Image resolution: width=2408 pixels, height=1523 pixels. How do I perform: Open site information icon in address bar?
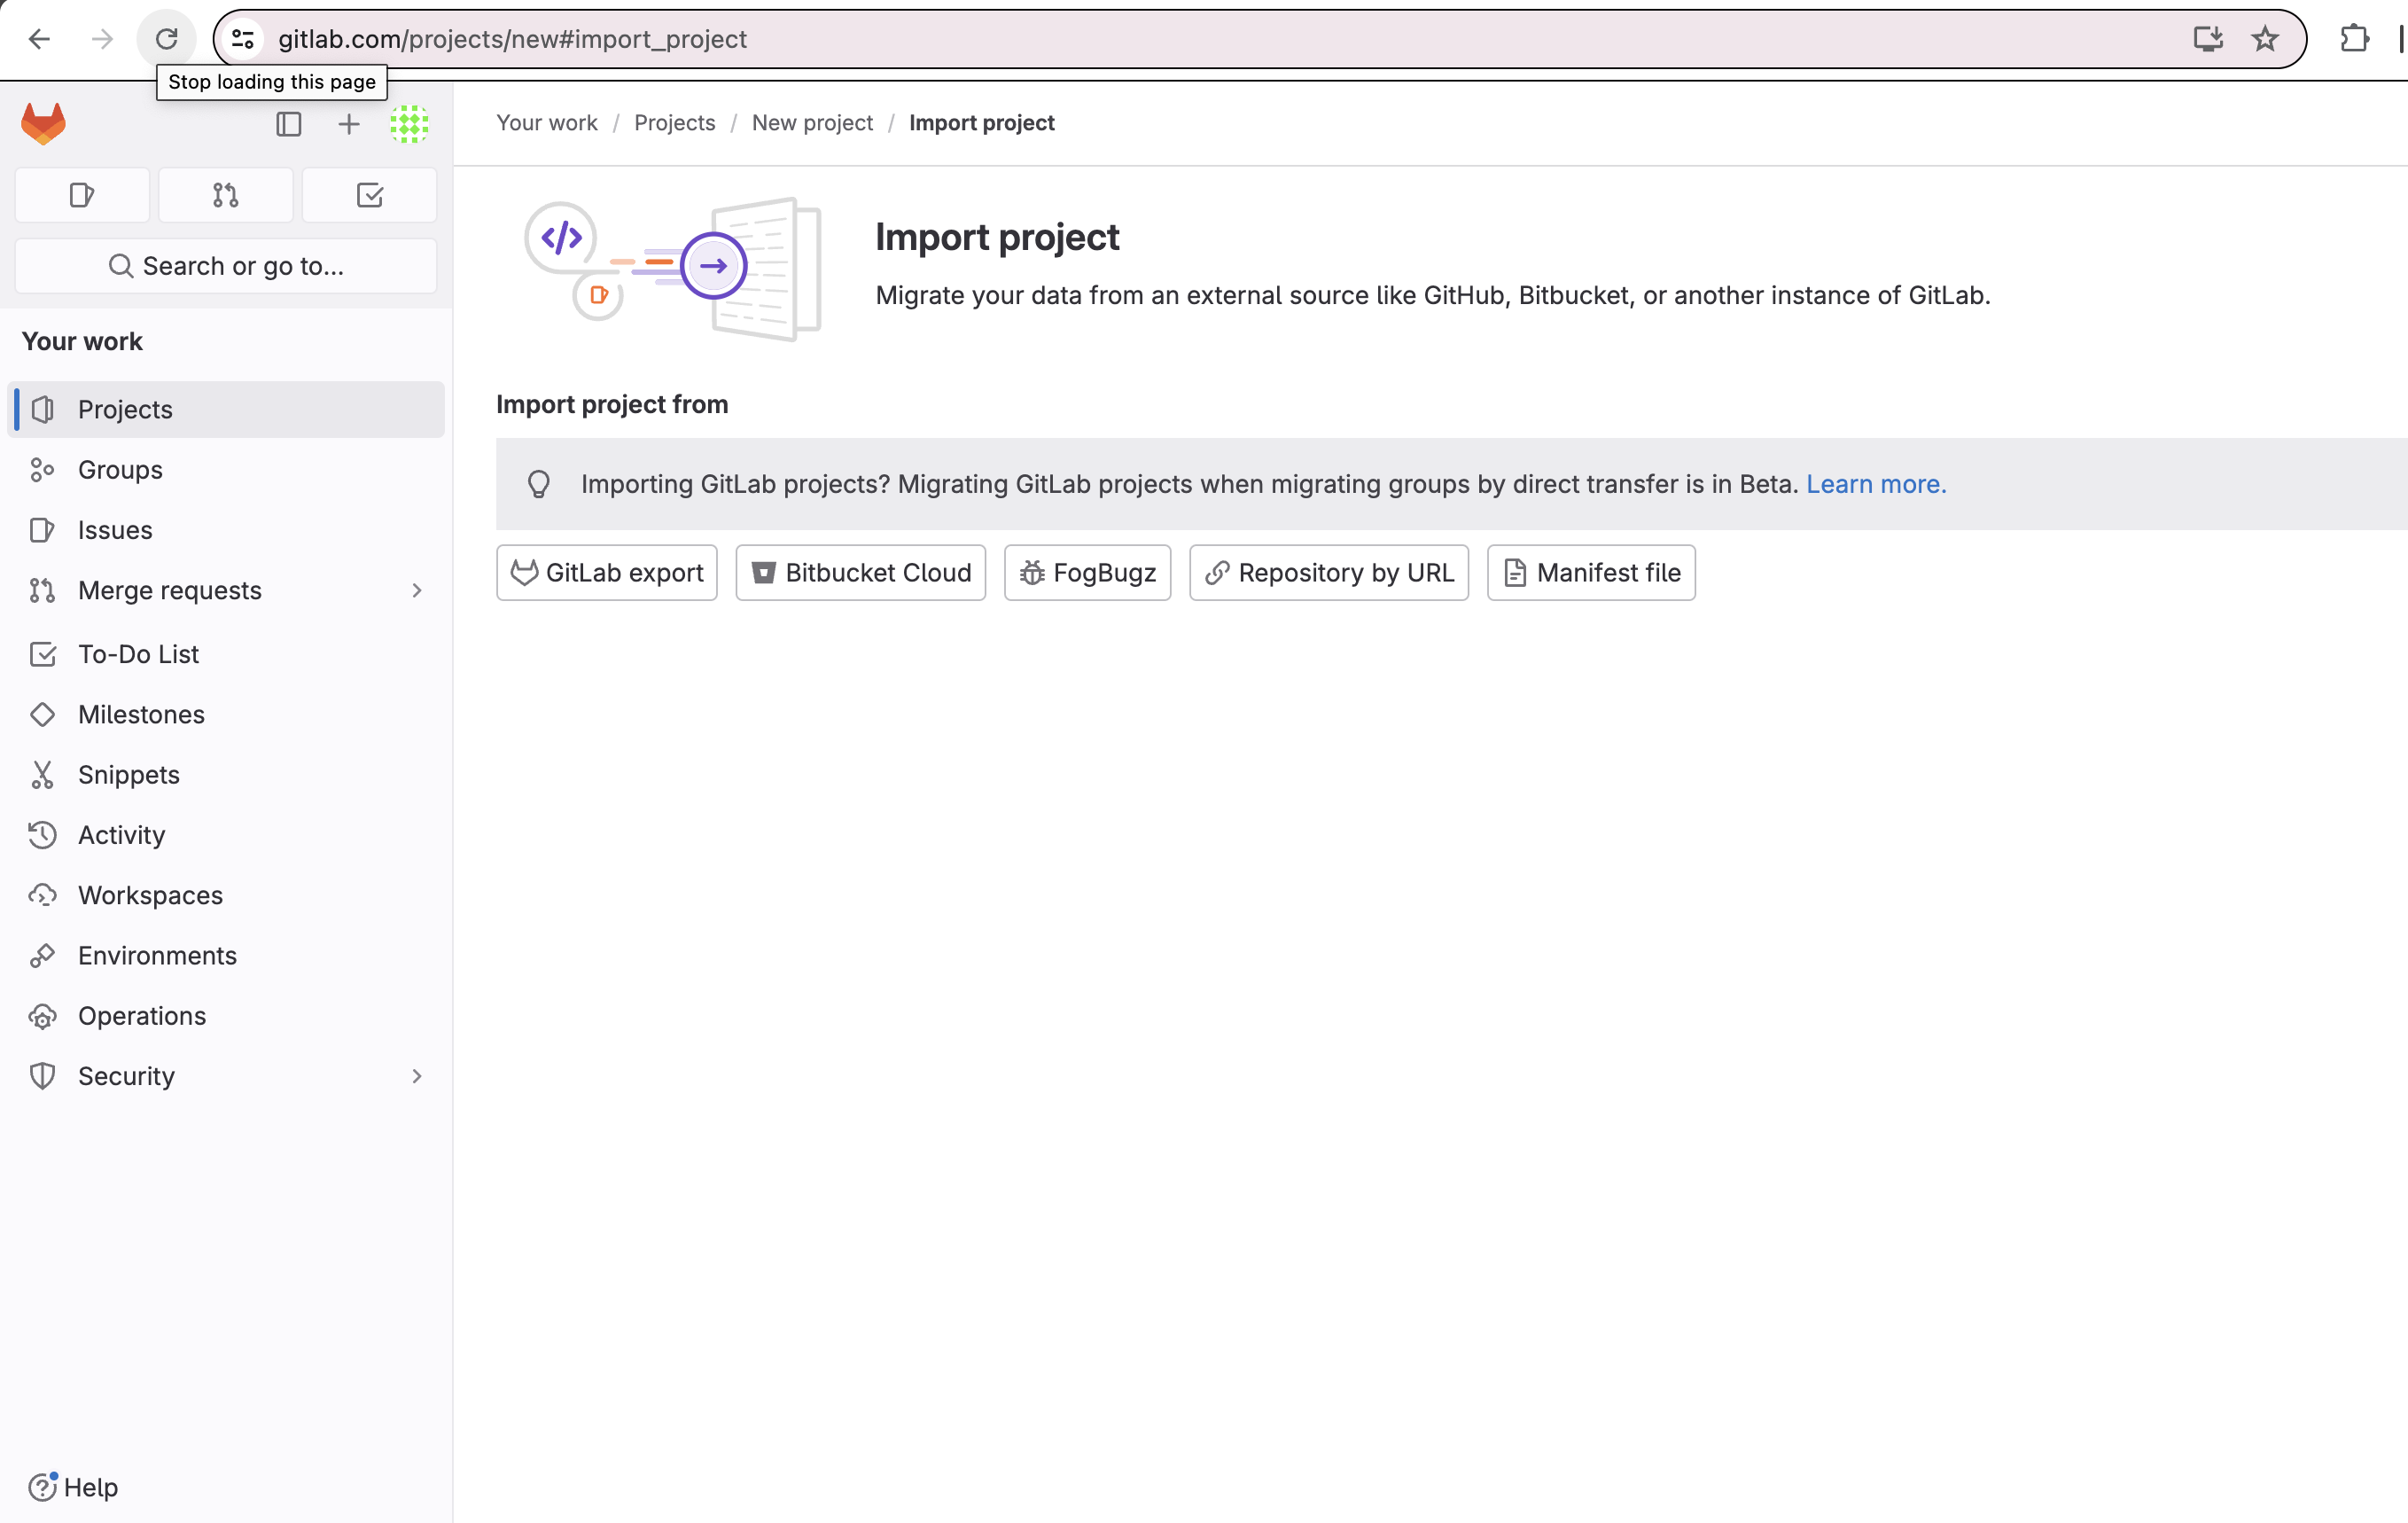(243, 39)
